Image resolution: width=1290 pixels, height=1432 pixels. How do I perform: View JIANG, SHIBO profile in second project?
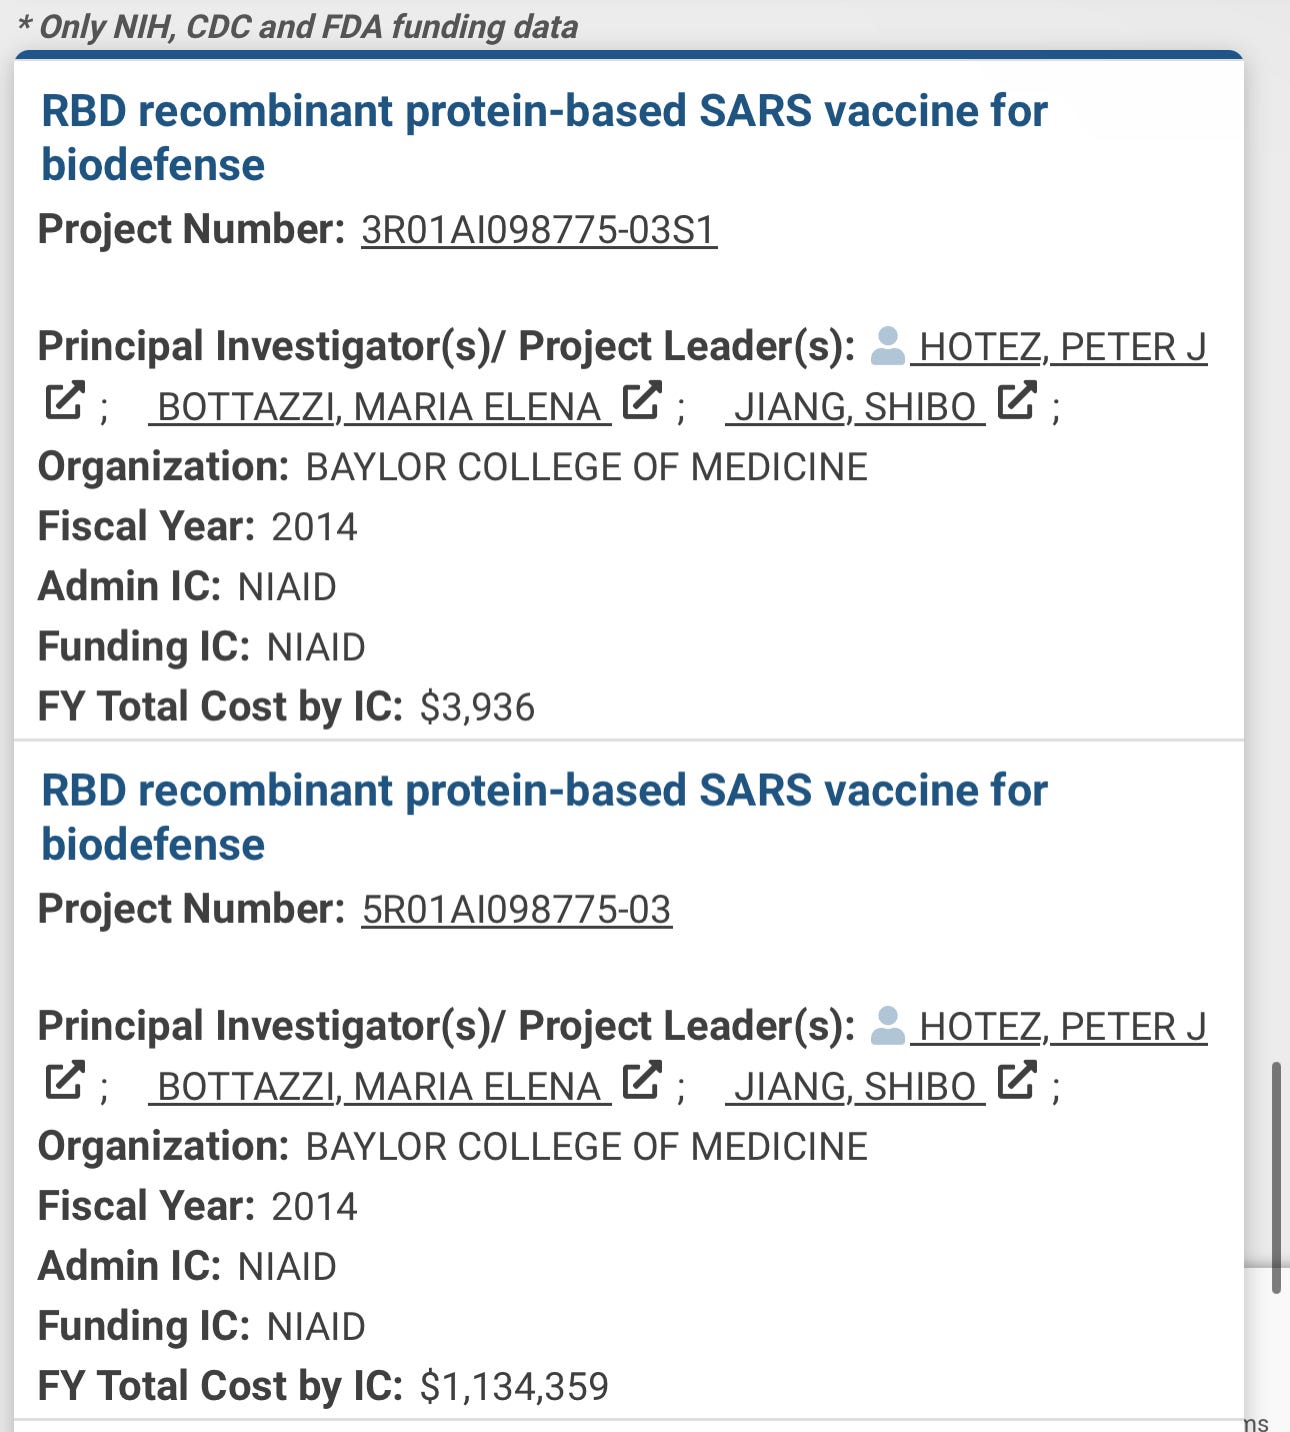click(x=855, y=1087)
